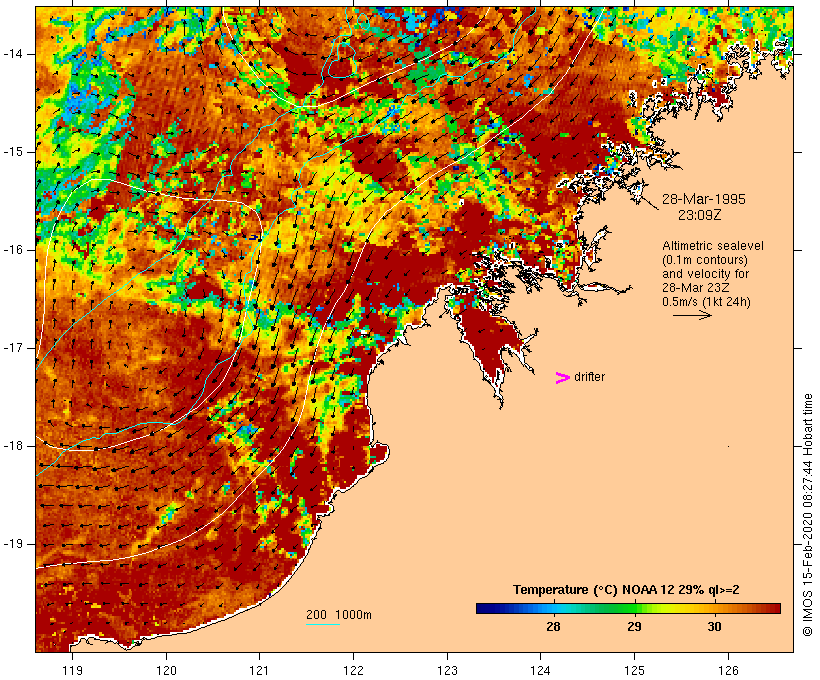
Task: Click latitude label -19
Action: 13,544
